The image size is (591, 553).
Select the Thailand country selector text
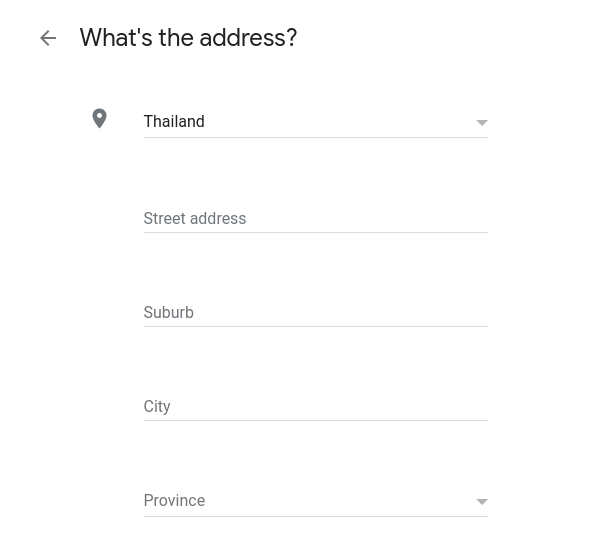coord(316,122)
